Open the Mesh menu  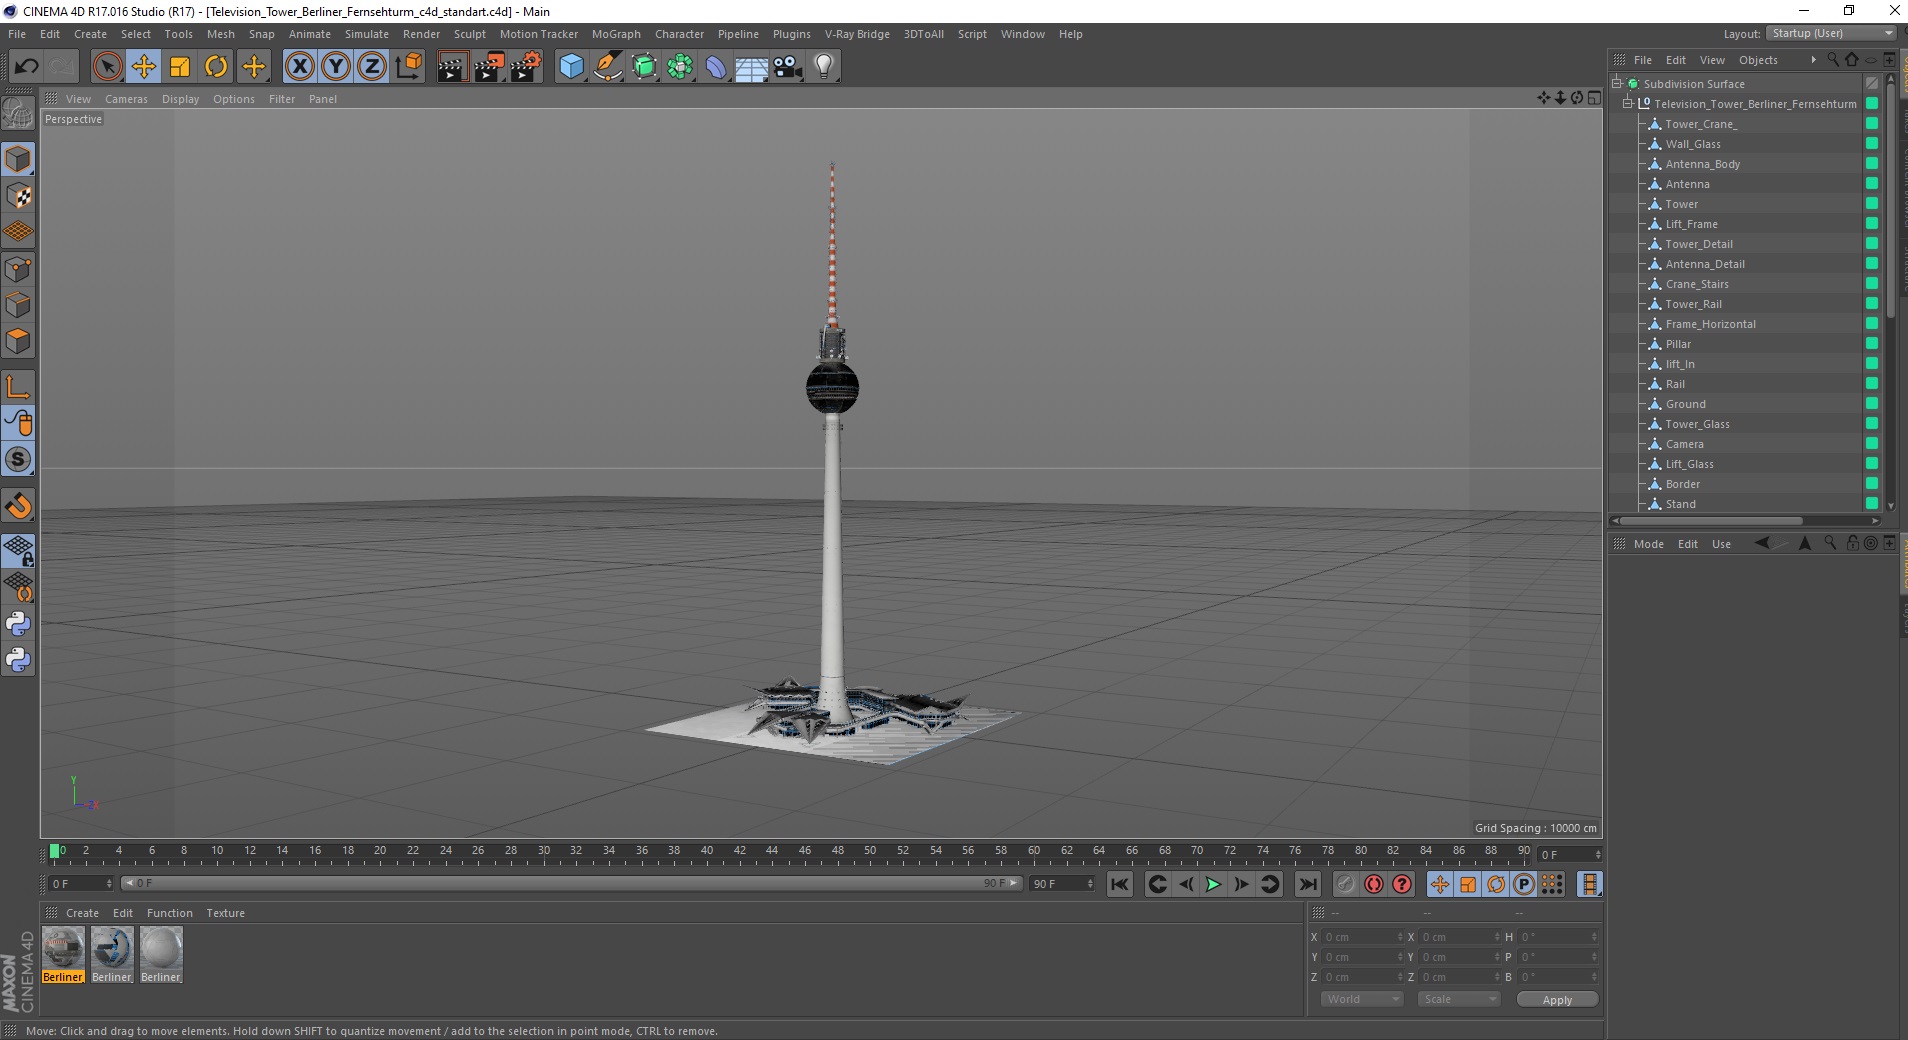221,34
